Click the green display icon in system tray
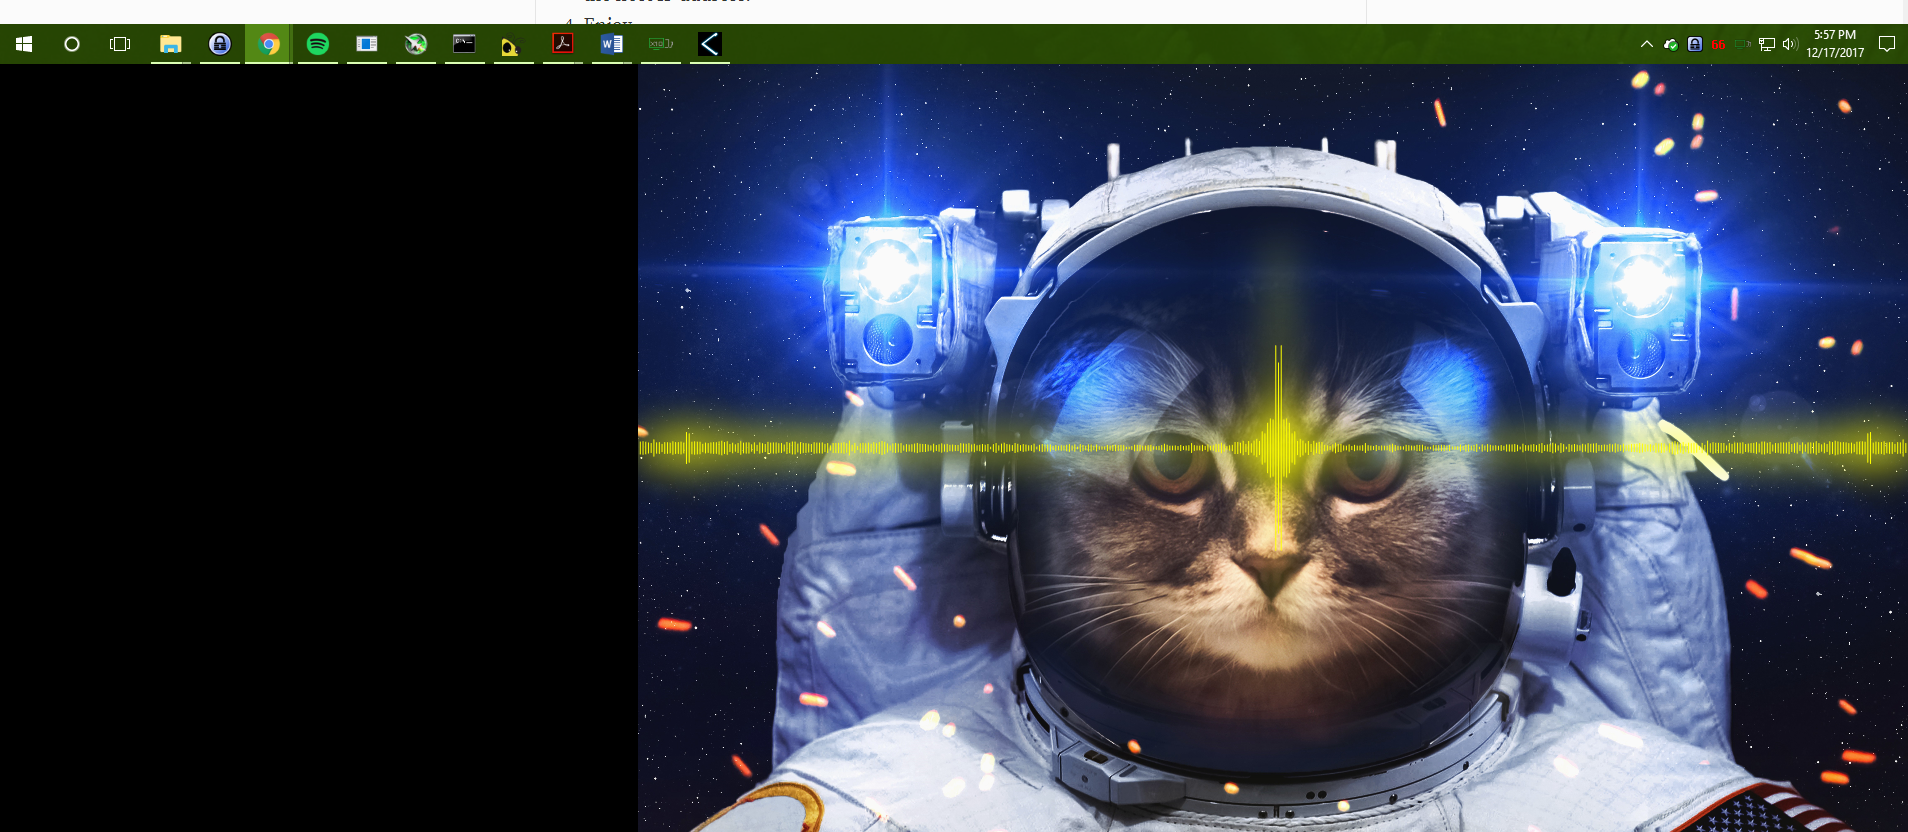The width and height of the screenshot is (1908, 832). pyautogui.click(x=1743, y=44)
